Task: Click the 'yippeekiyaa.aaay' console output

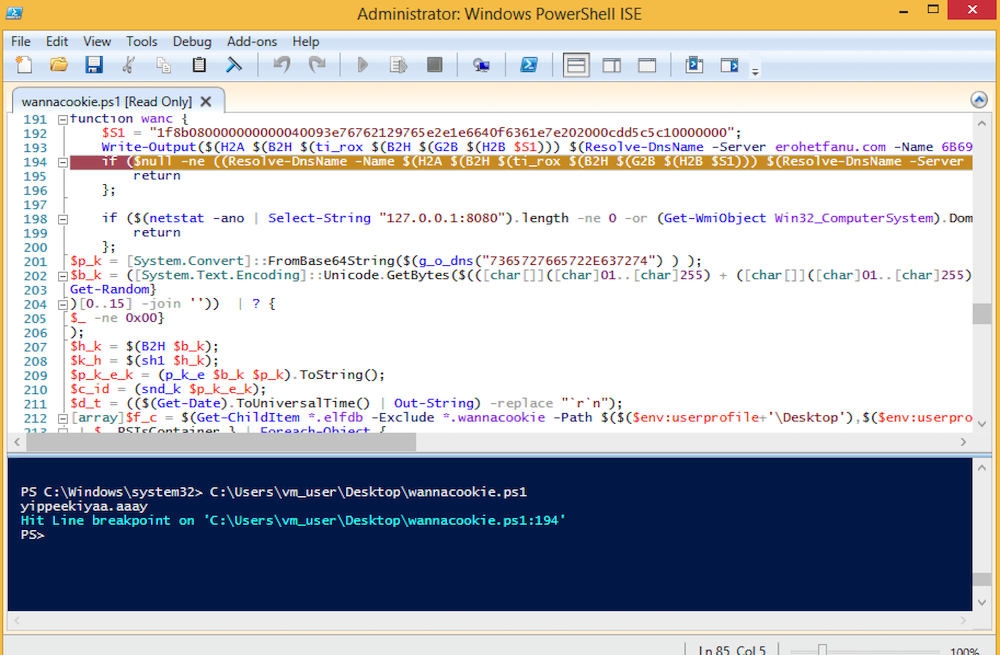Action: tap(84, 506)
